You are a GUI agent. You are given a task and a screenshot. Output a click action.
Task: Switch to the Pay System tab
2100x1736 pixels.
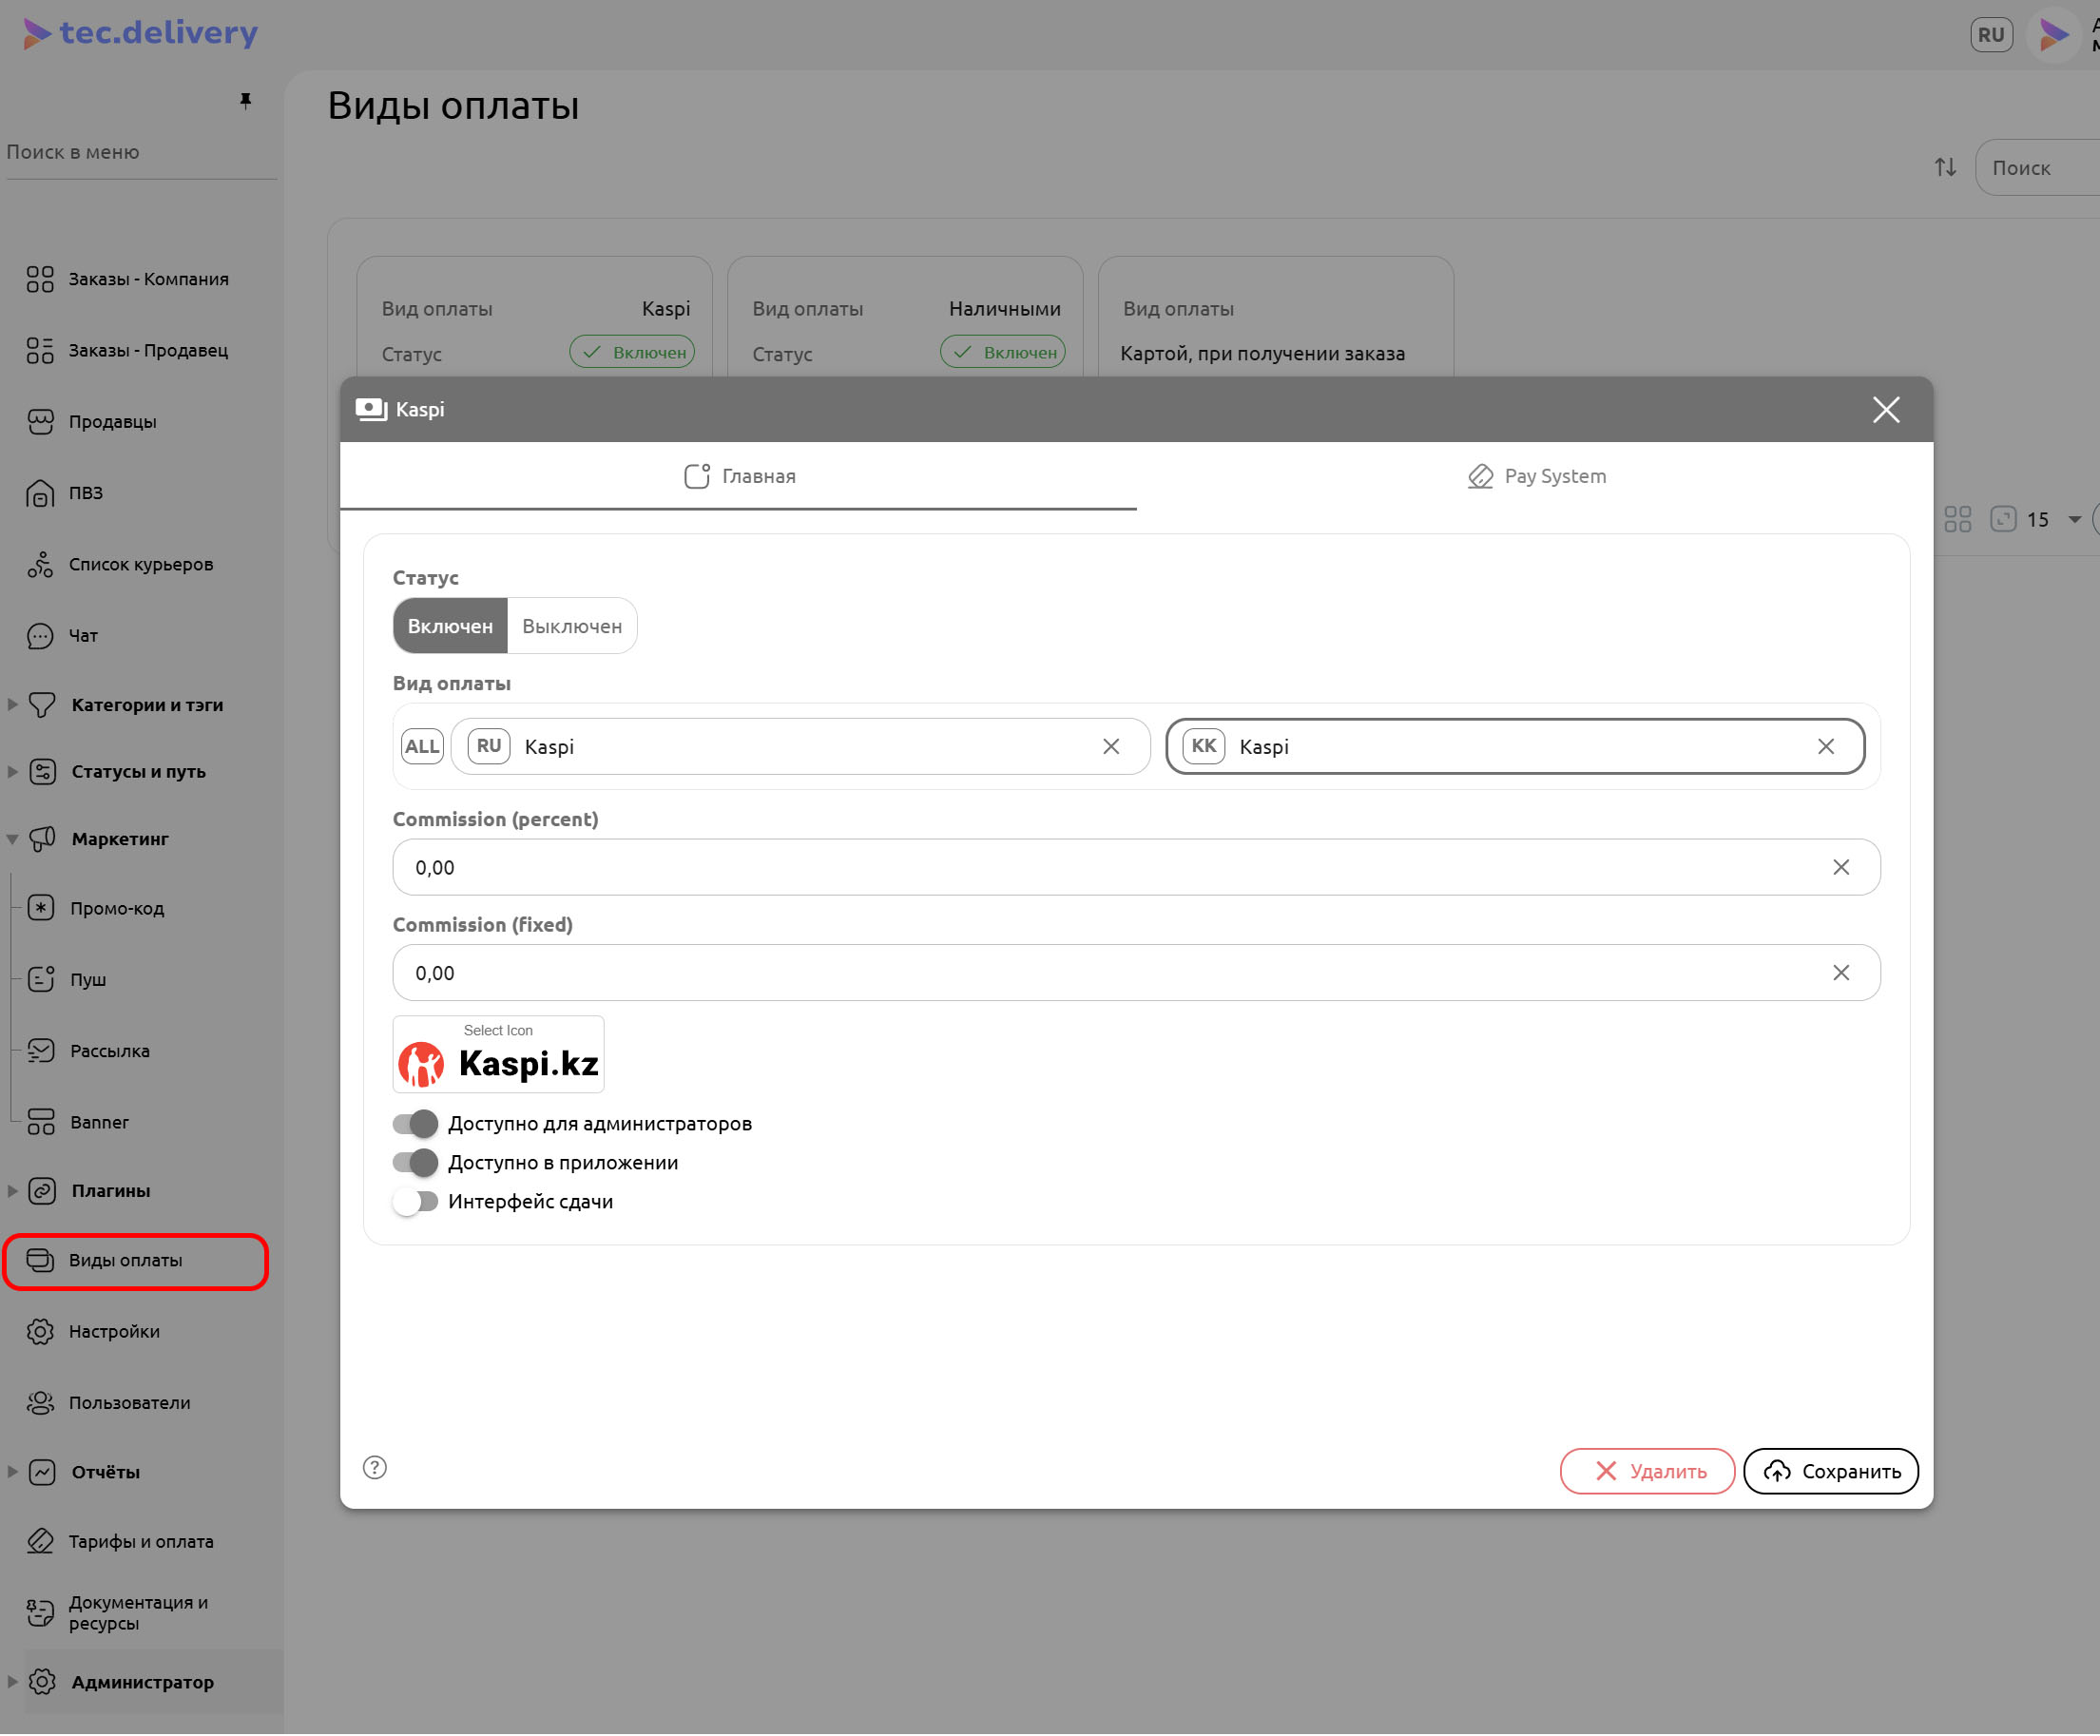(1537, 477)
